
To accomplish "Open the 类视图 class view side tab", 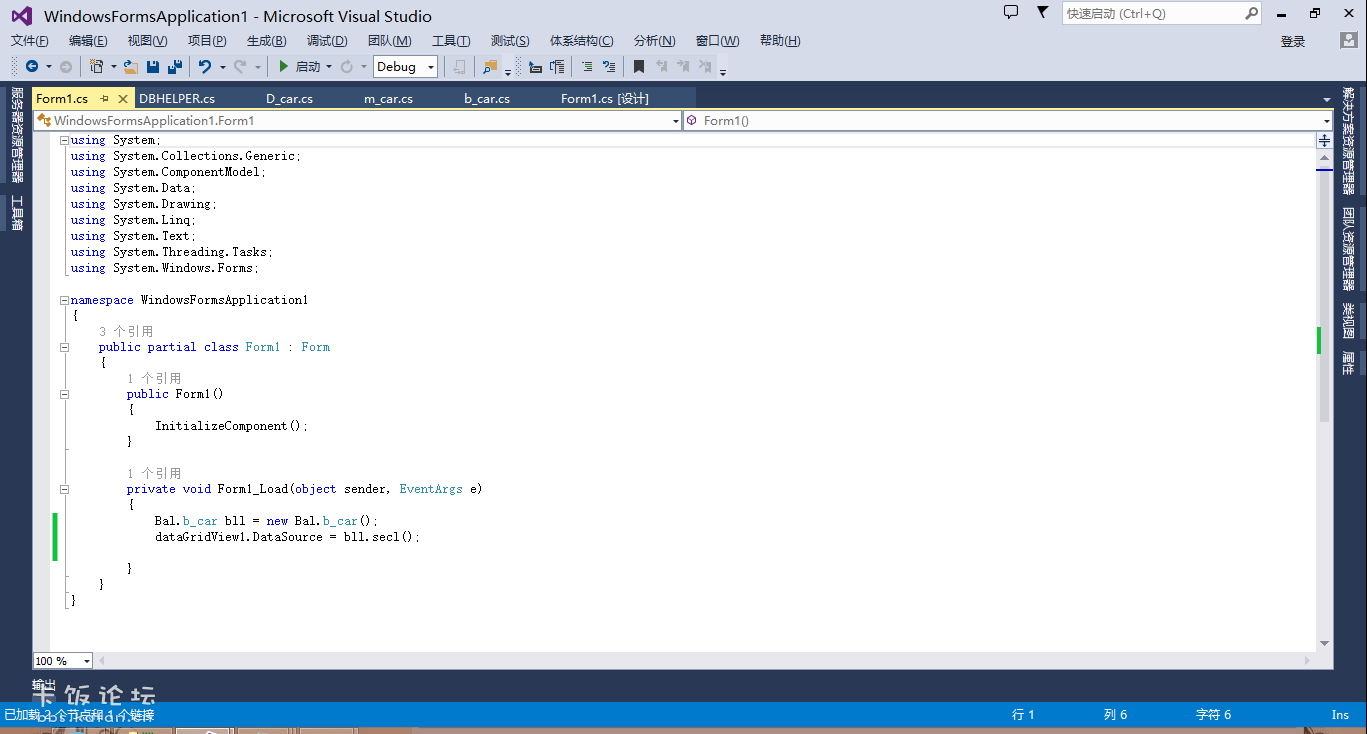I will tap(1349, 321).
